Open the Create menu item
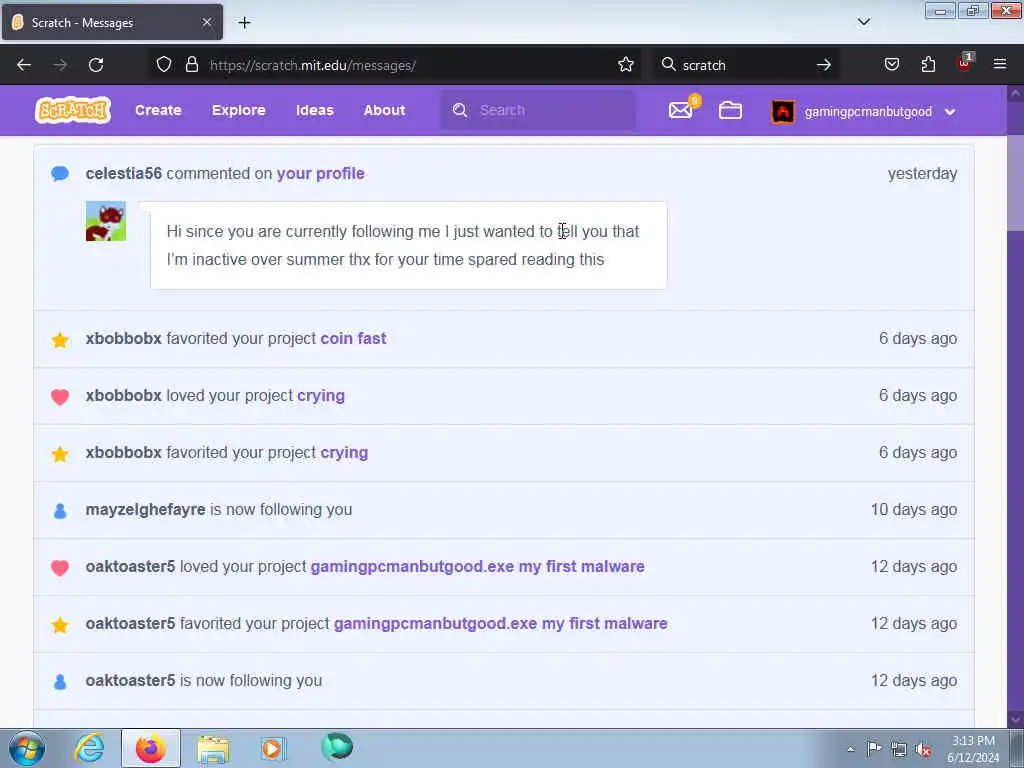The image size is (1024, 768). tap(158, 110)
